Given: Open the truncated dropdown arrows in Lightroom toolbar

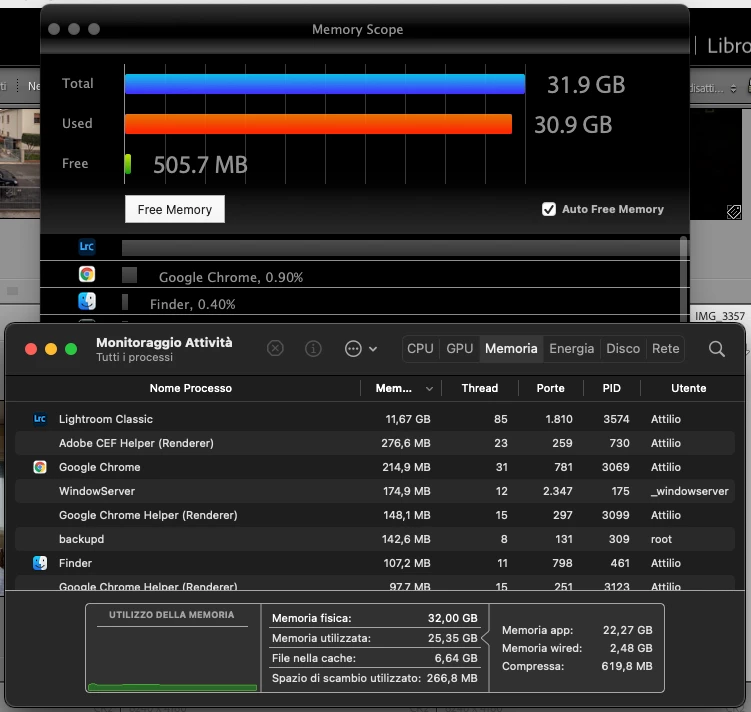Looking at the screenshot, I should click(733, 89).
